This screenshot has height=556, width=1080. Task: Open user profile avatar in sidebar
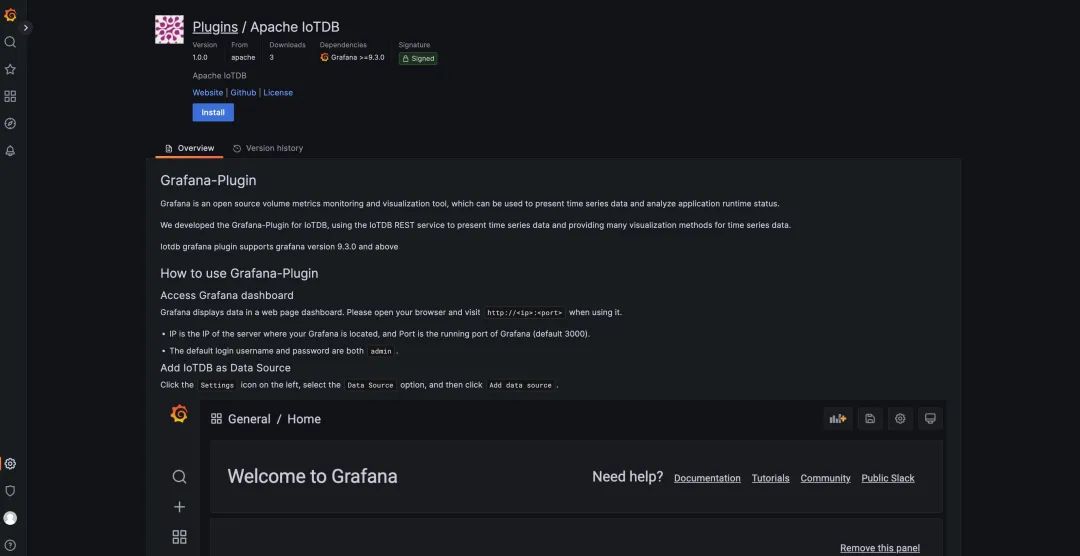click(10, 518)
